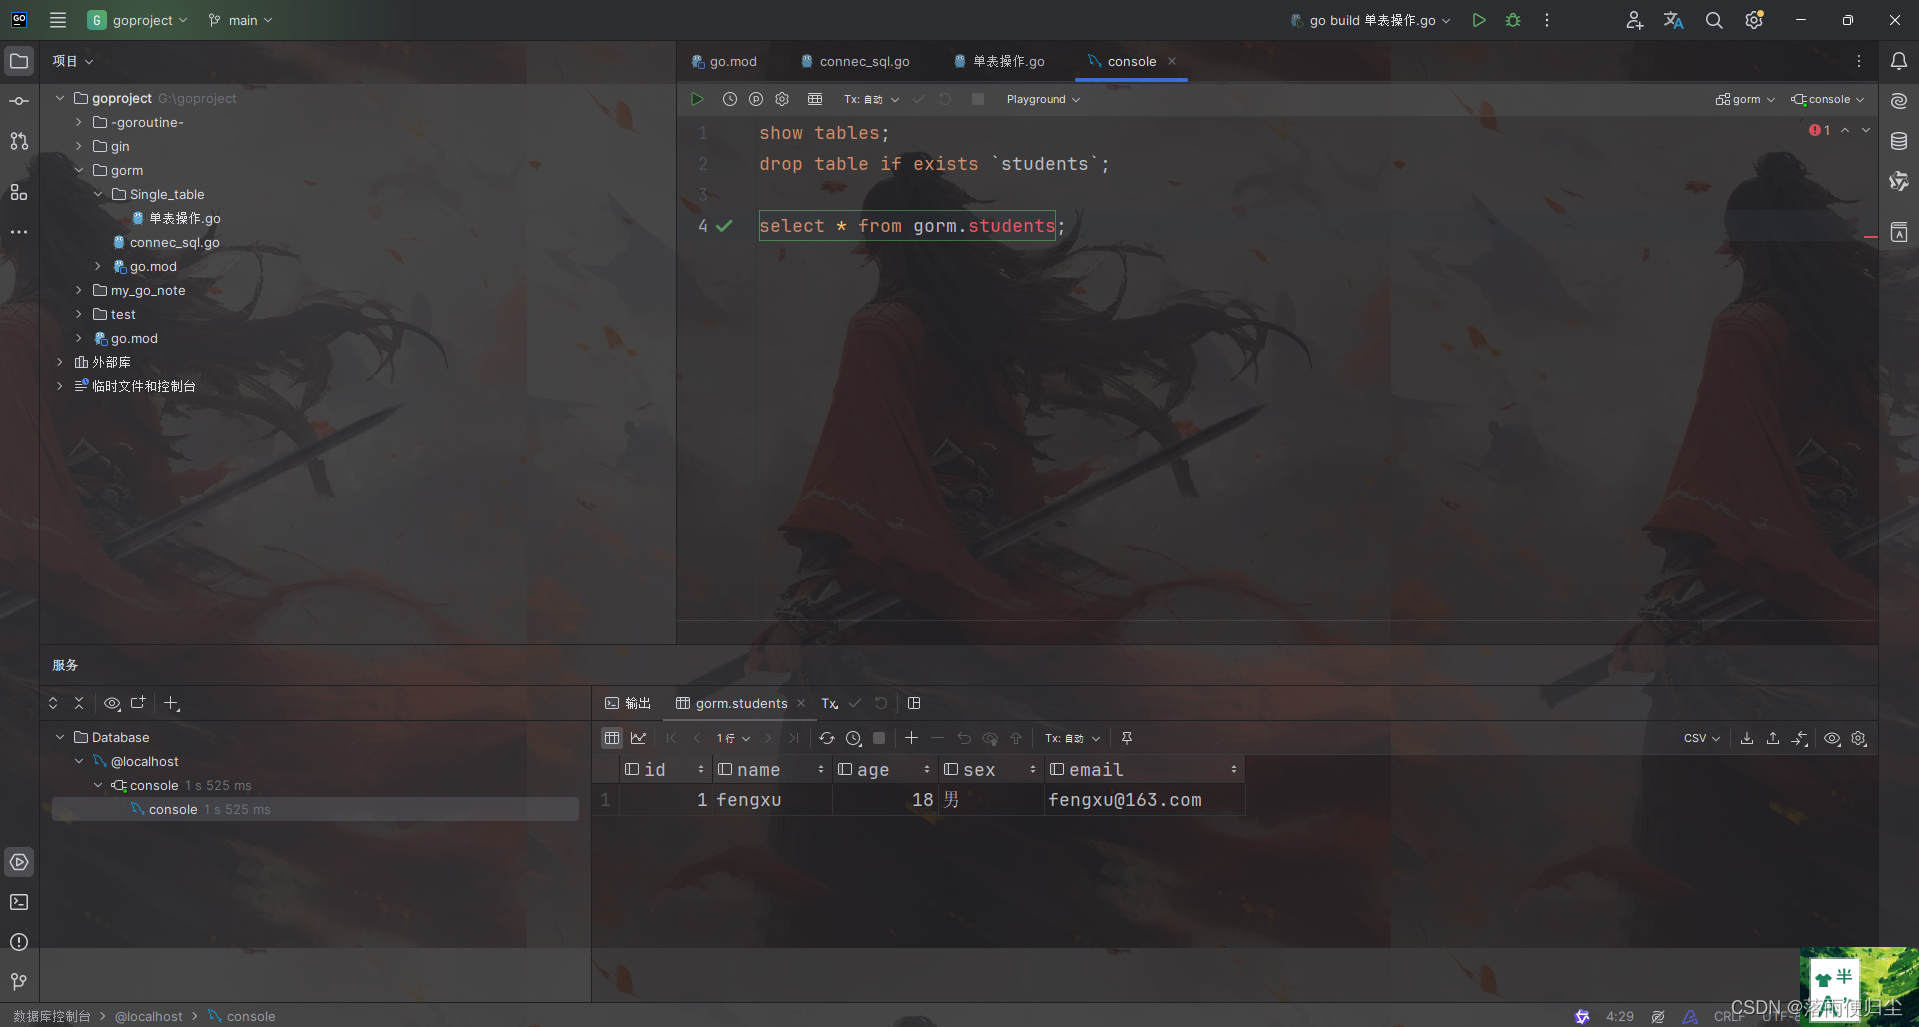Switch to the 输出 output tab
This screenshot has width=1919, height=1027.
pos(628,703)
